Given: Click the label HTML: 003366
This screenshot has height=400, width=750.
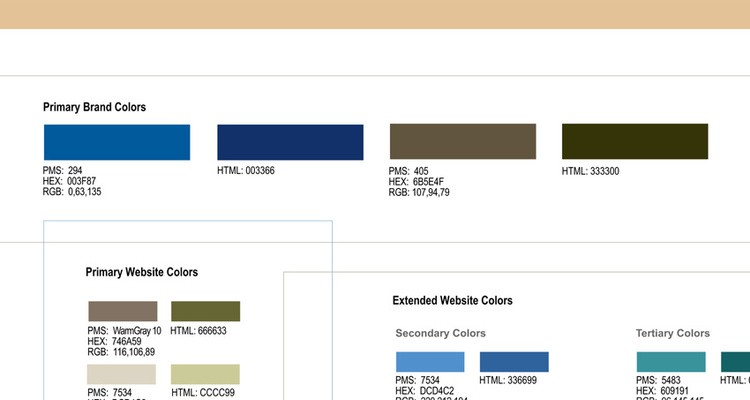Looking at the screenshot, I should [x=246, y=170].
